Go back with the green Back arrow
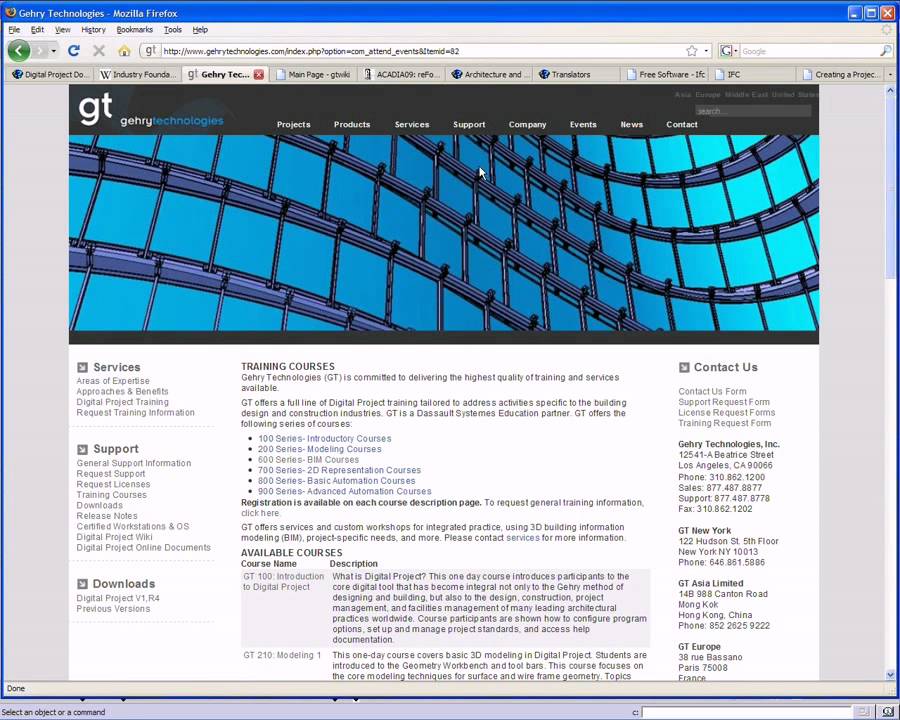 click(19, 51)
